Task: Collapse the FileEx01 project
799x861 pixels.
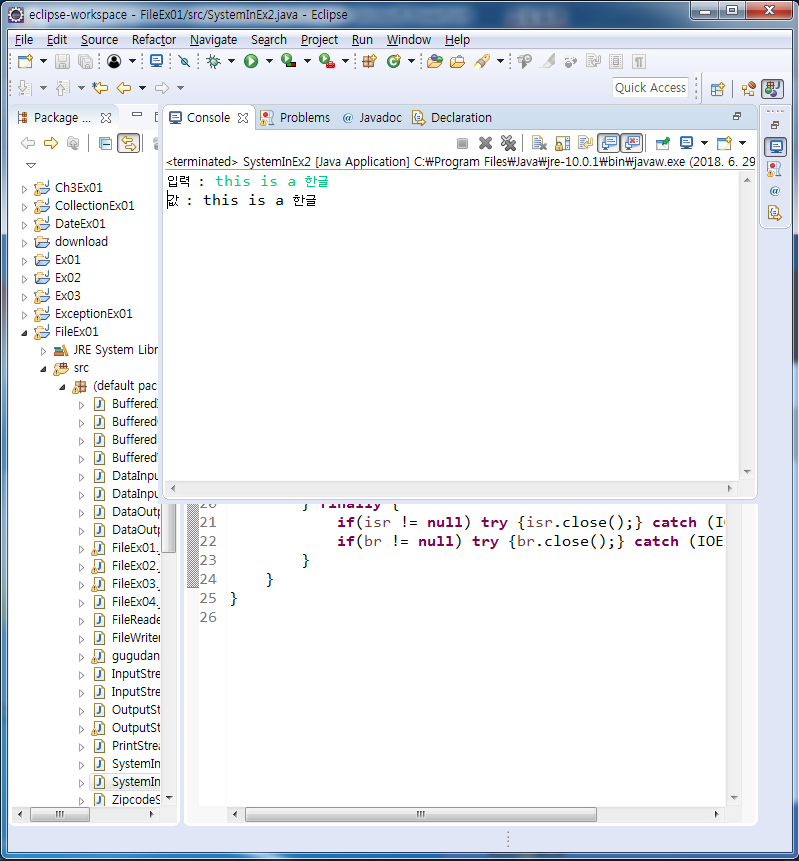Action: [24, 333]
